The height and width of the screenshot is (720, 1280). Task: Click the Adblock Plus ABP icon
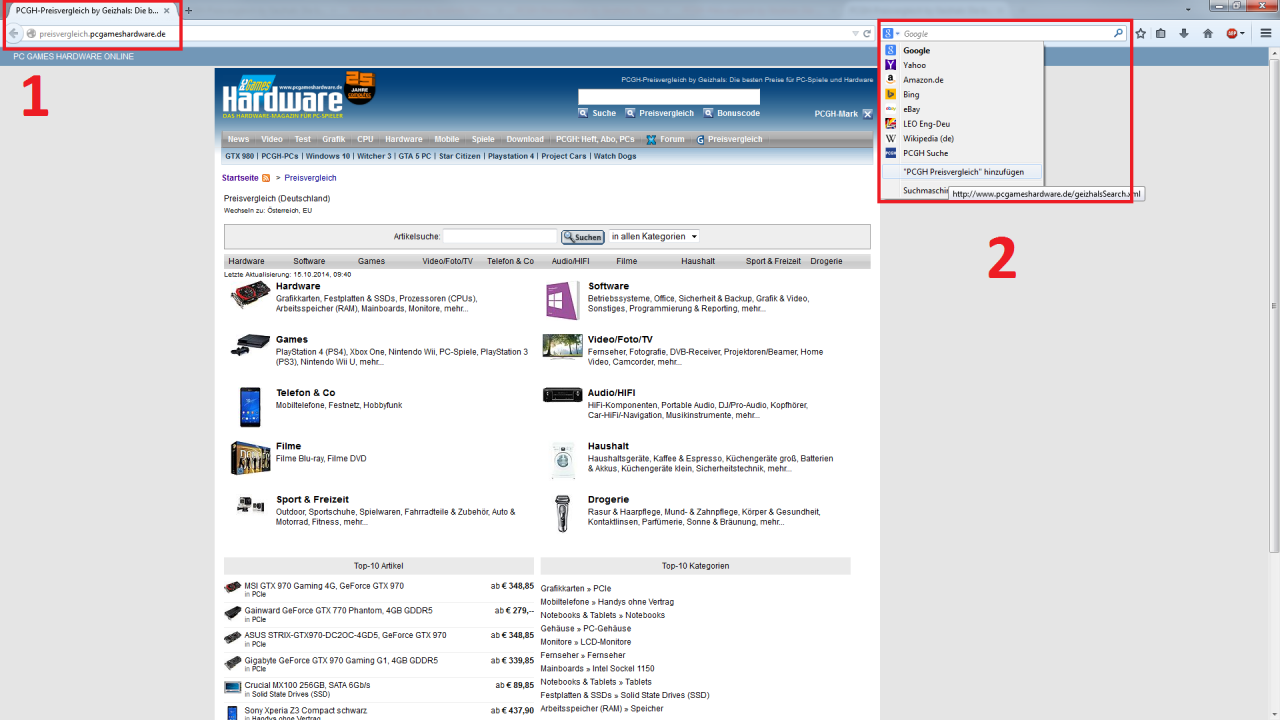[x=1233, y=33]
